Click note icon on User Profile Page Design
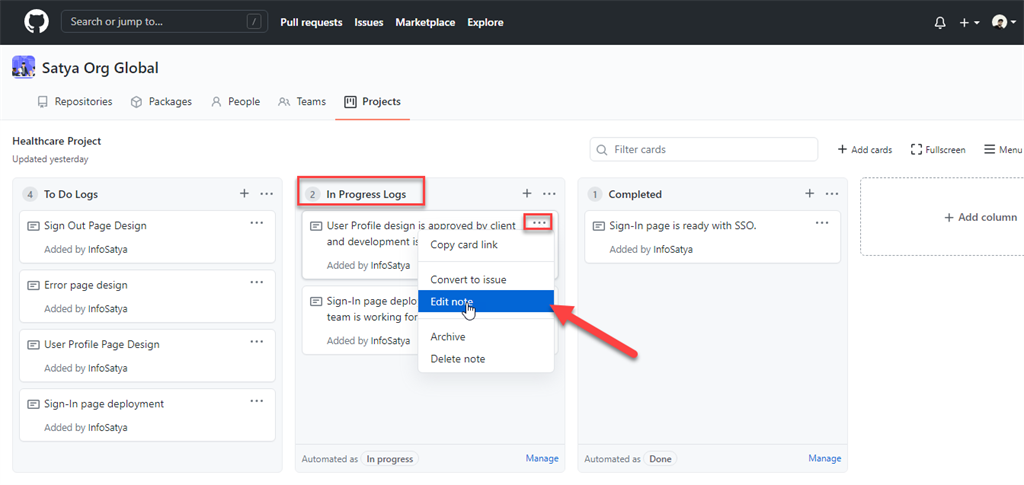1024x485 pixels. [33, 345]
